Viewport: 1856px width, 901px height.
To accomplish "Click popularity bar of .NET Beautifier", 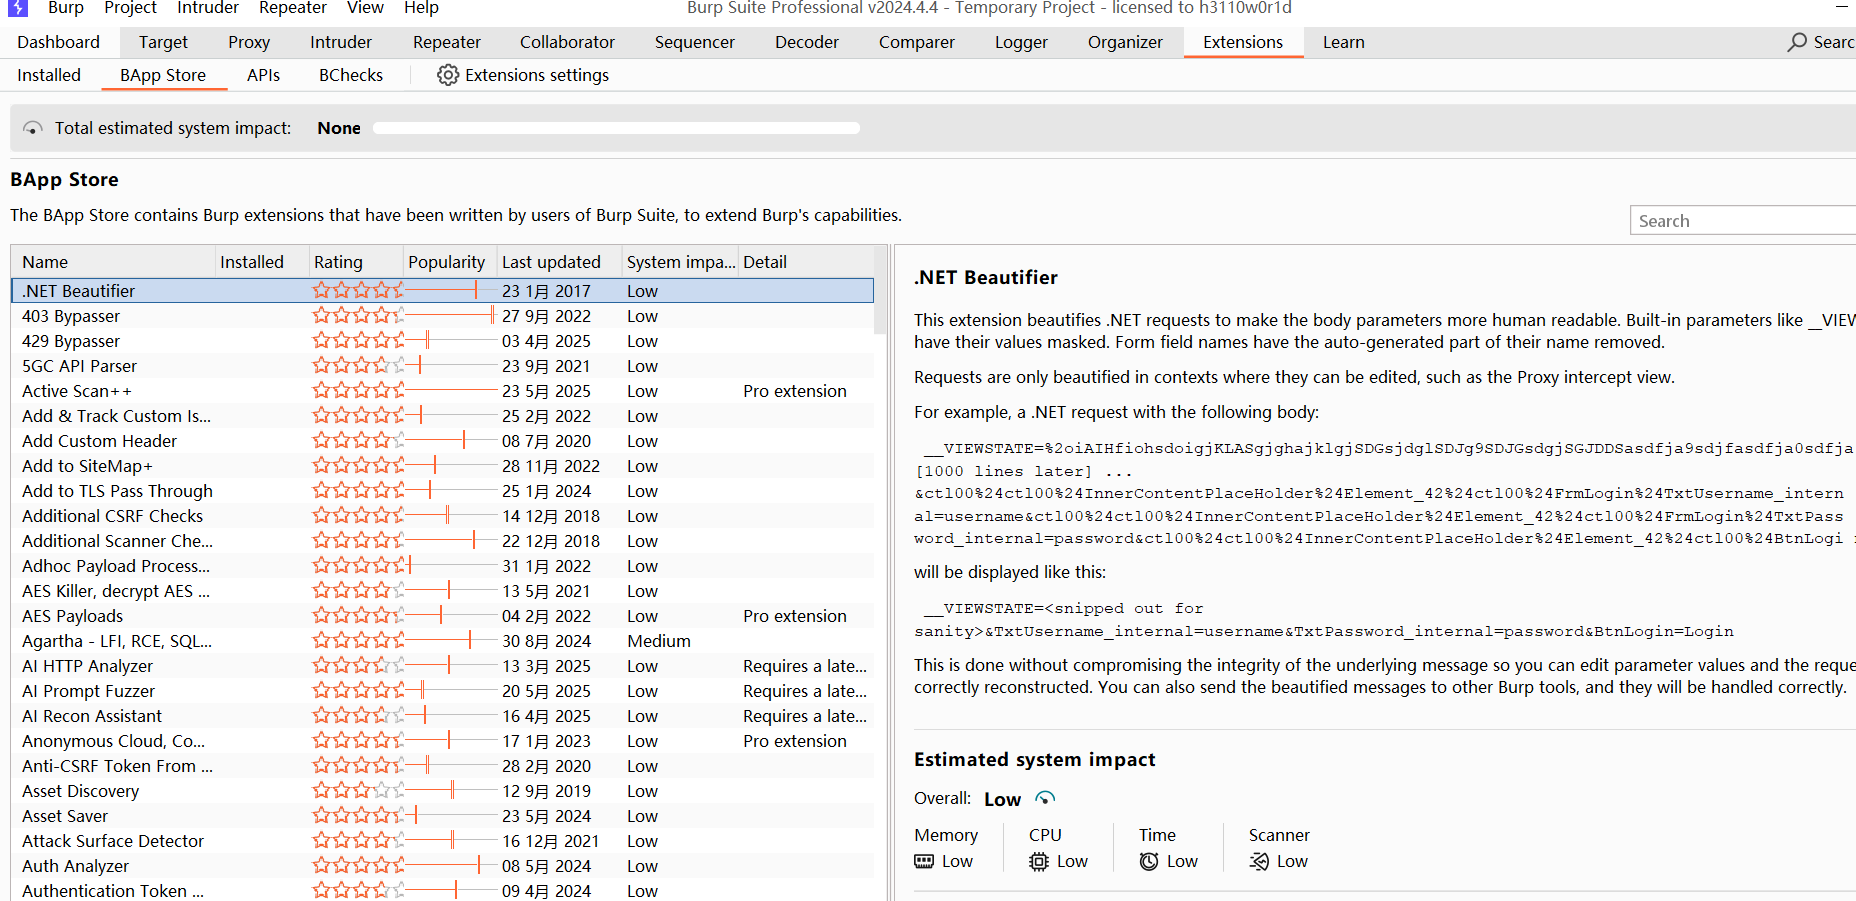I will coord(451,291).
